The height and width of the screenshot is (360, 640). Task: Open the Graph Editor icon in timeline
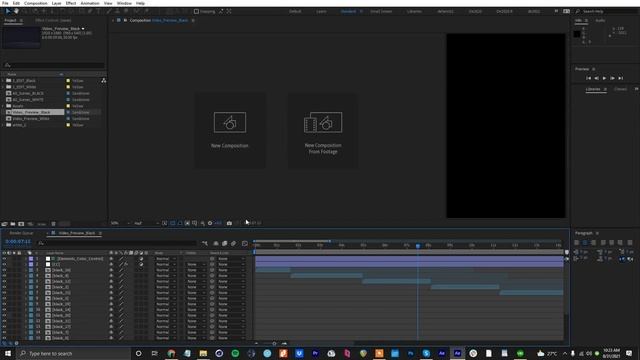click(244, 243)
